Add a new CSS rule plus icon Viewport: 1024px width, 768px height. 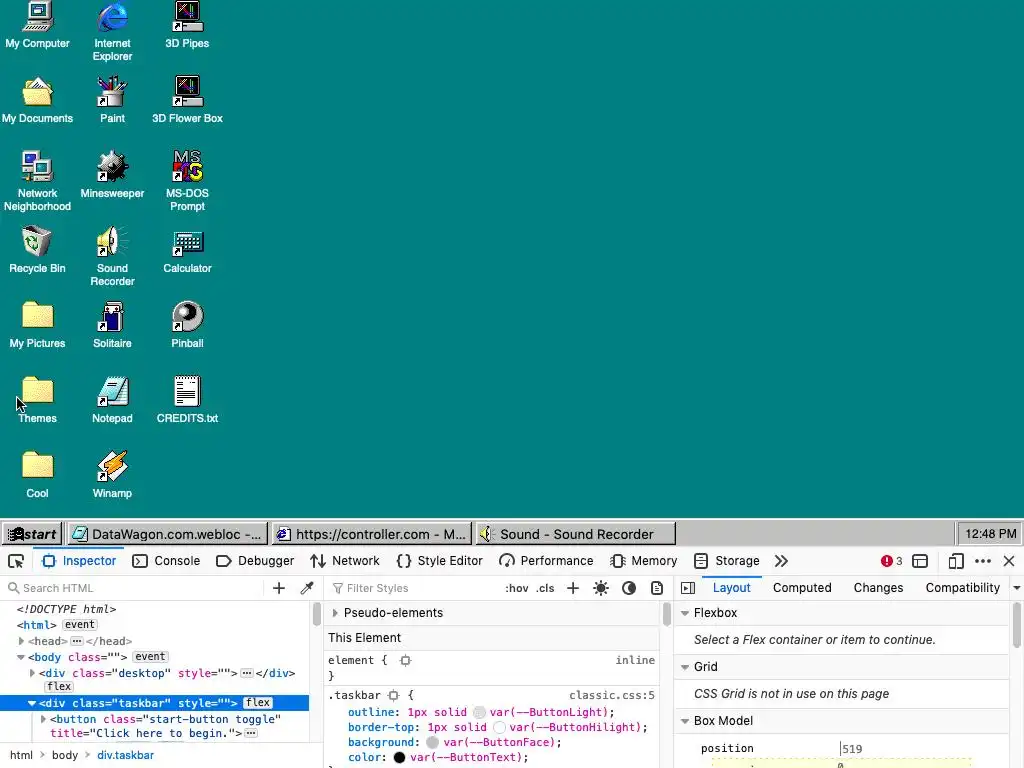tap(573, 588)
